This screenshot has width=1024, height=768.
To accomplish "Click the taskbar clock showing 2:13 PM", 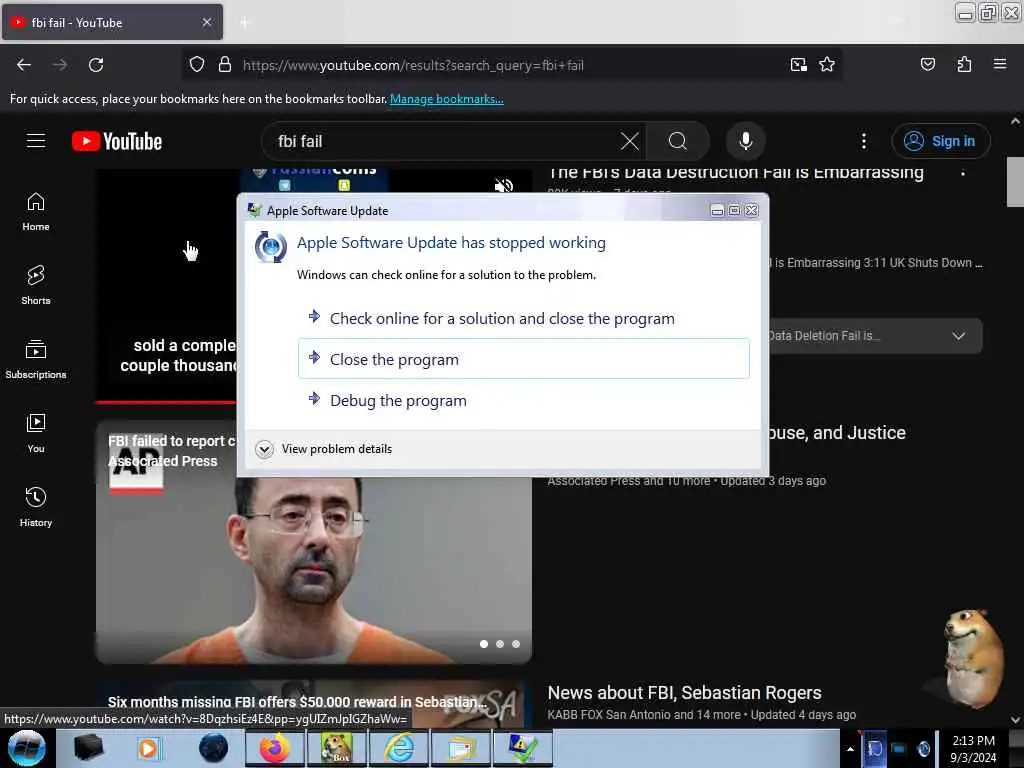I will [973, 749].
